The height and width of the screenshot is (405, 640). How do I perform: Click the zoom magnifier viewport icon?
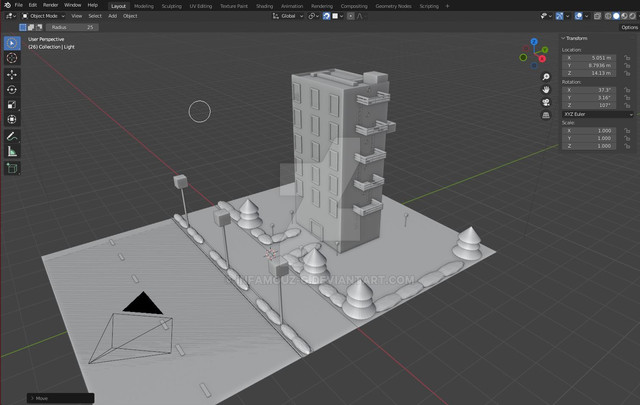546,77
